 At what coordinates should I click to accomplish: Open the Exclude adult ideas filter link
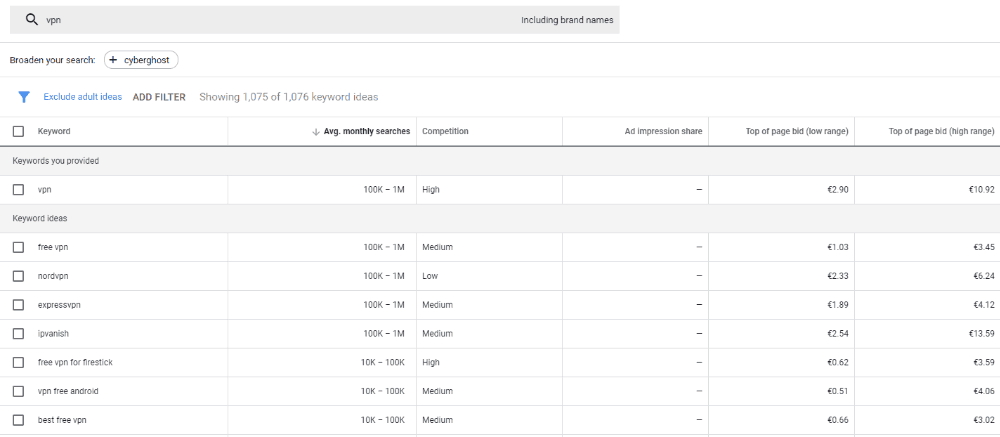(82, 97)
